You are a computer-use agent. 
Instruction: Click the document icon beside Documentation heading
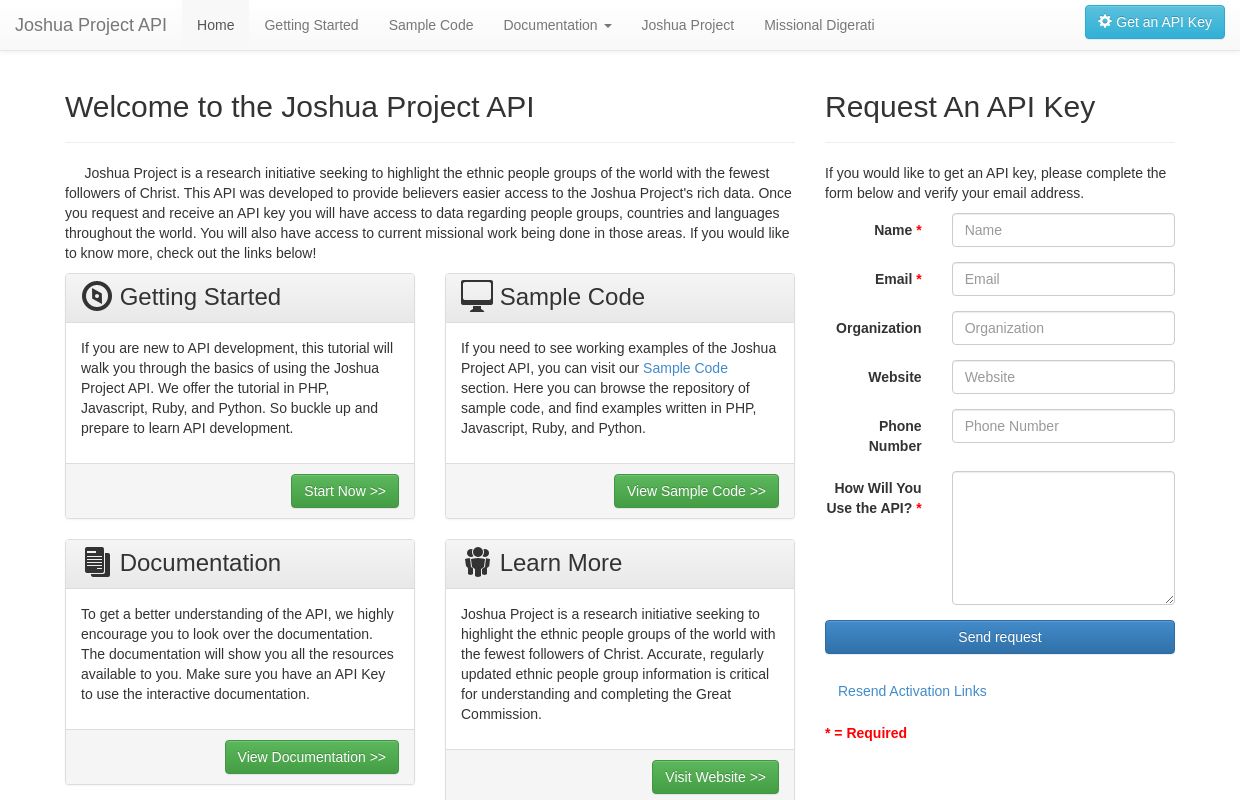[97, 562]
